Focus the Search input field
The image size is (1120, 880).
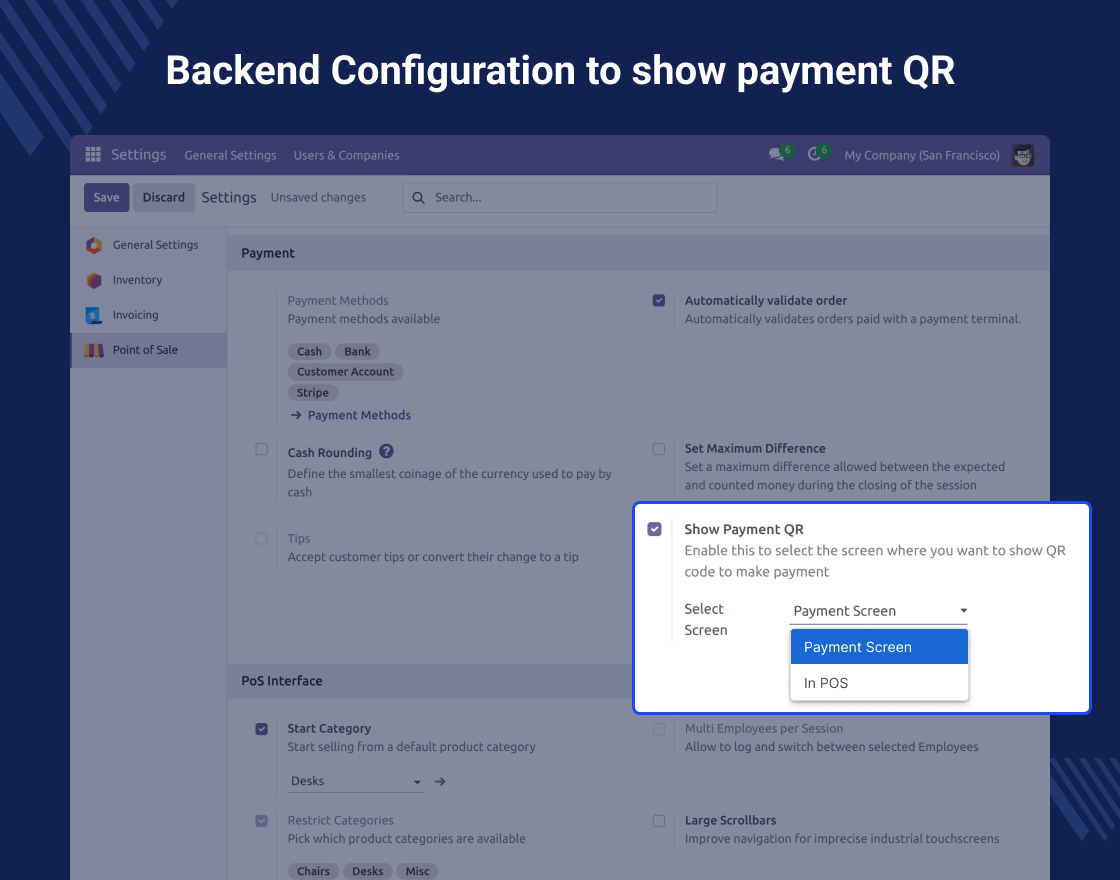click(560, 198)
